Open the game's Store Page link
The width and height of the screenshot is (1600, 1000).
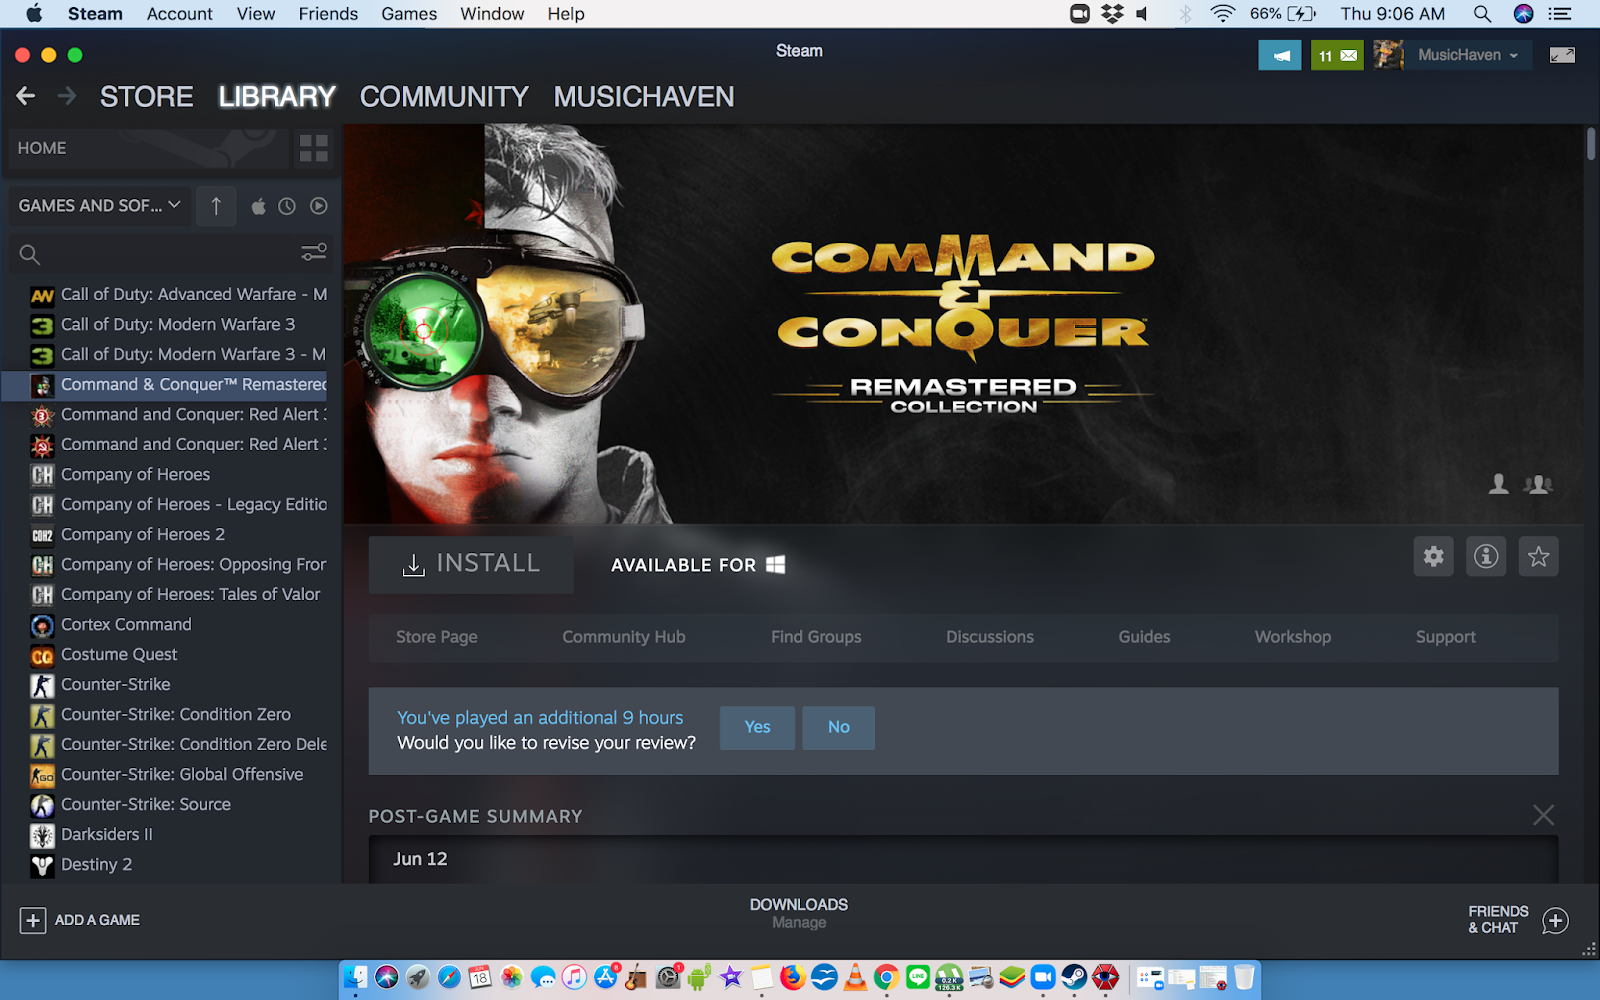click(437, 637)
